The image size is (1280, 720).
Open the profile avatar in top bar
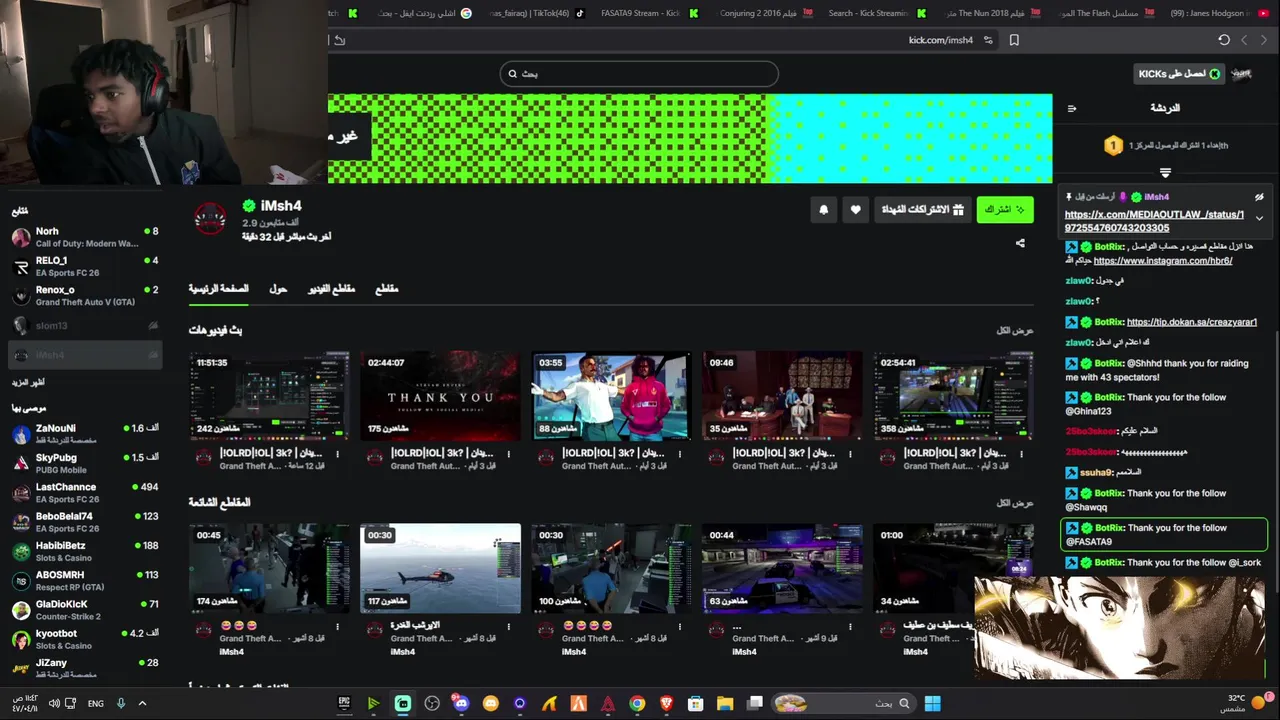pyautogui.click(x=1242, y=74)
